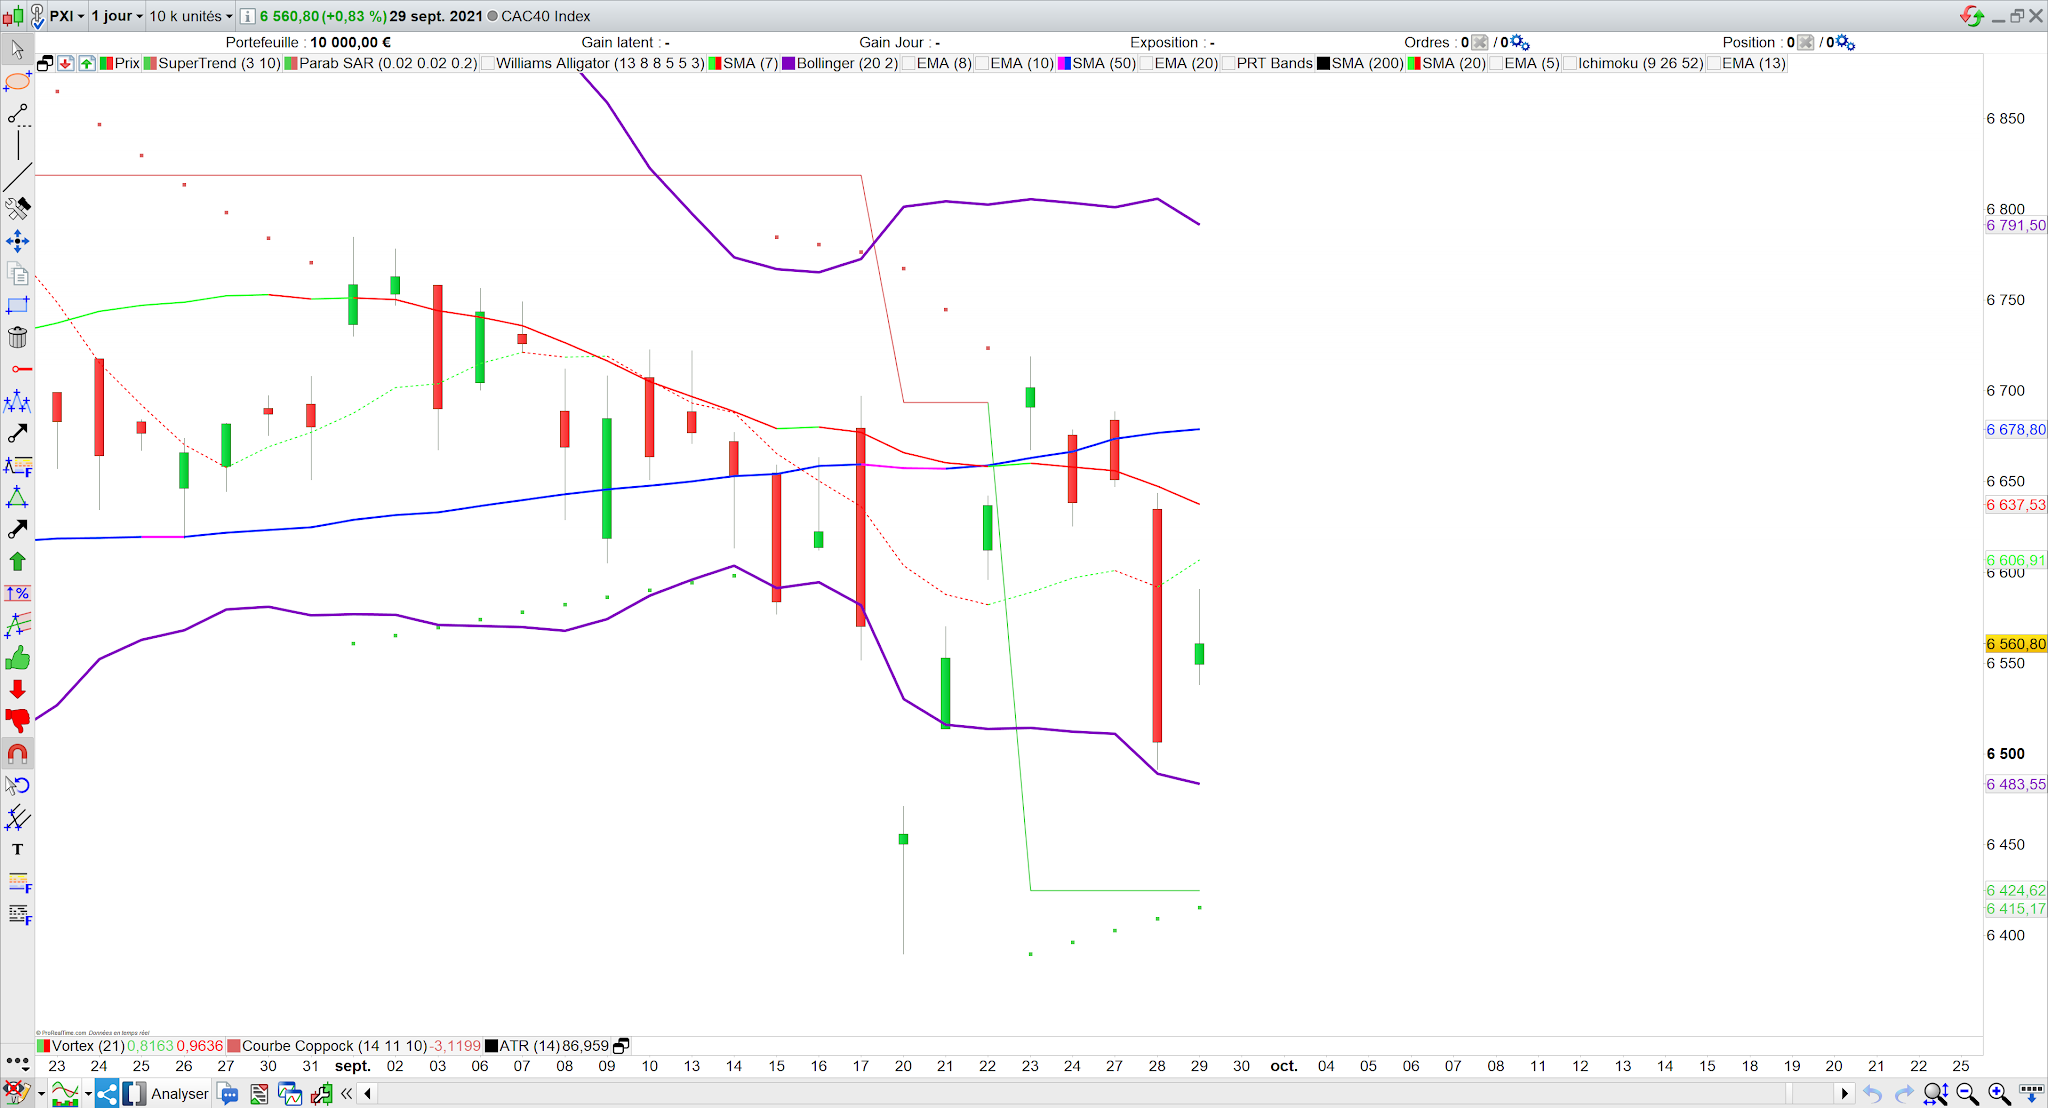Open Vortex (21) indicator label
The width and height of the screenshot is (2048, 1108).
(88, 1046)
